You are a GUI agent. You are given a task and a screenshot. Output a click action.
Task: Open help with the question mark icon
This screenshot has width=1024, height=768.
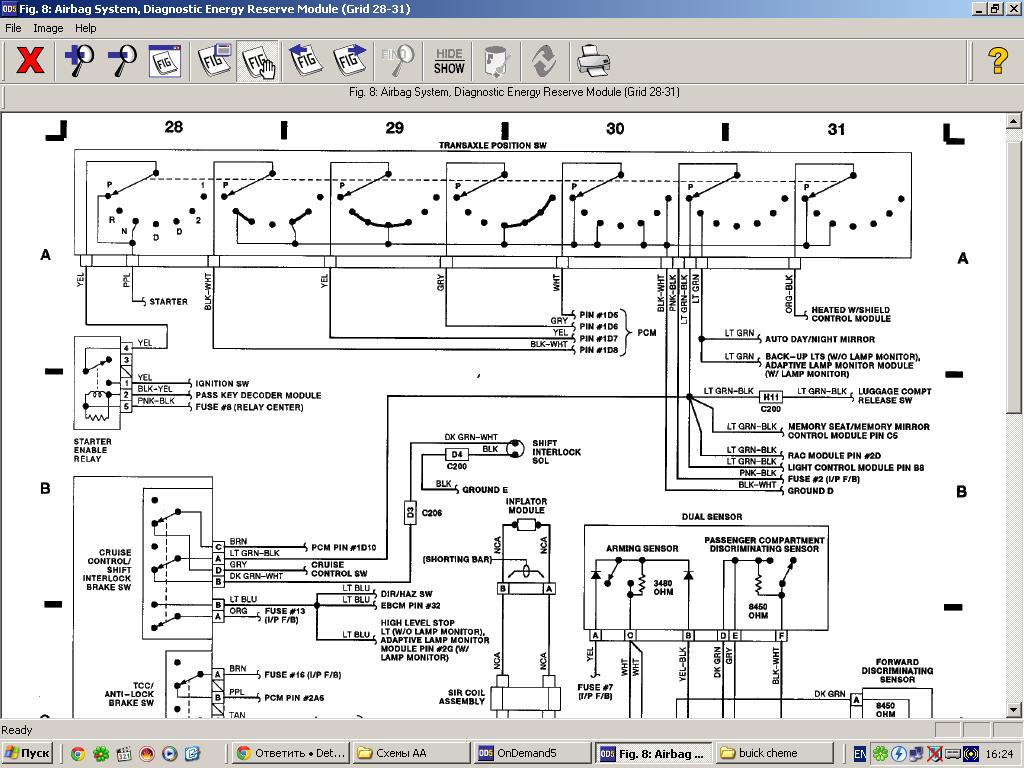(997, 61)
